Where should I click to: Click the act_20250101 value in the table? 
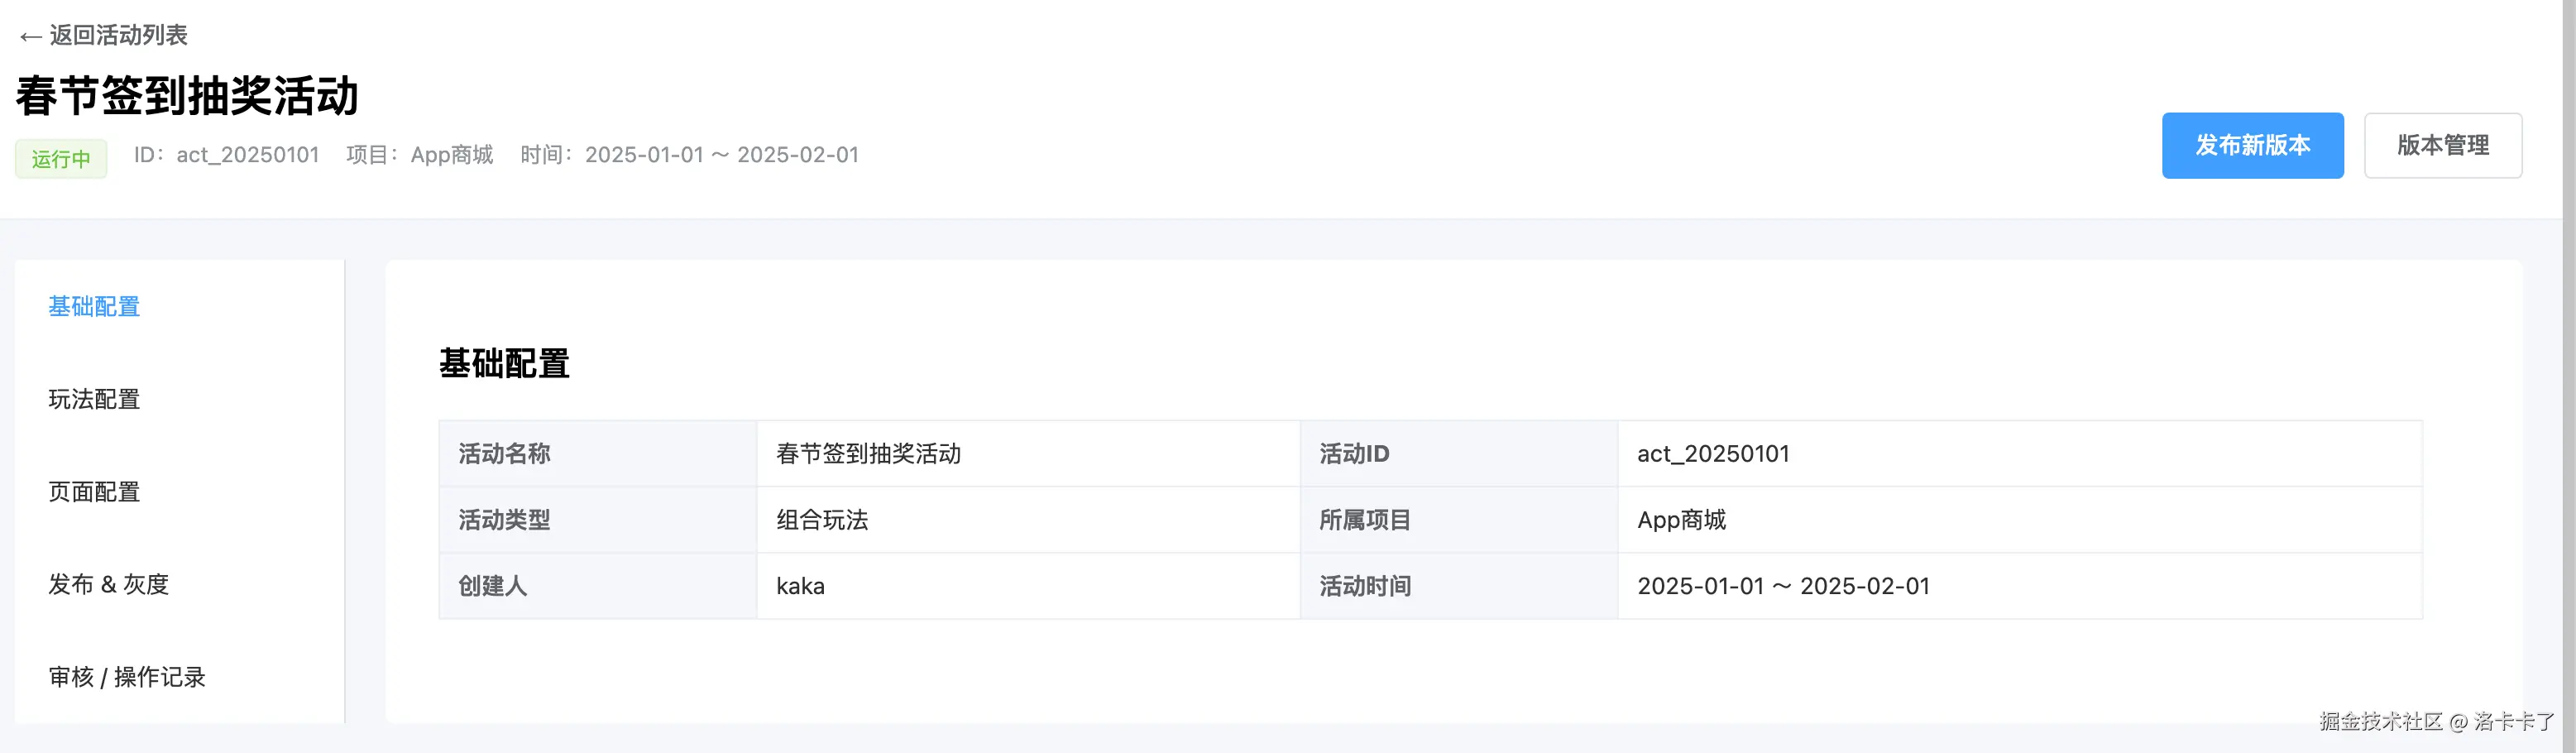click(1712, 454)
